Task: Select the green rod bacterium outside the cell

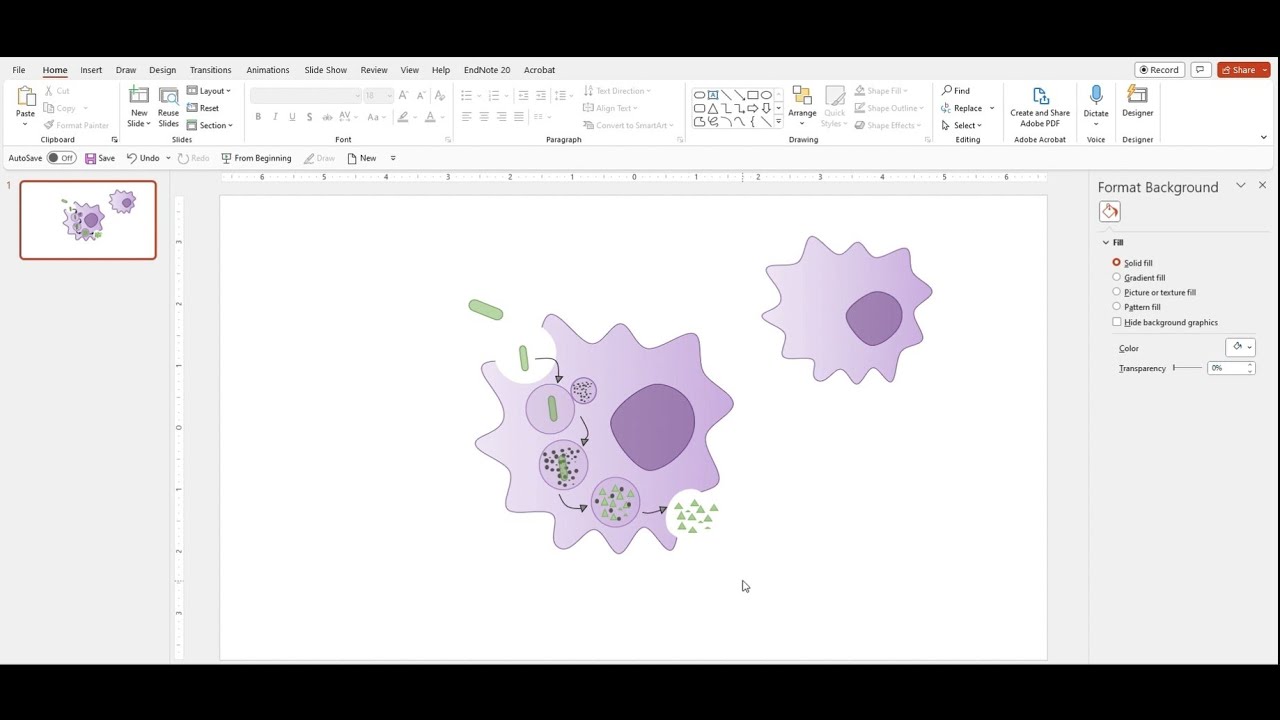Action: [x=486, y=310]
